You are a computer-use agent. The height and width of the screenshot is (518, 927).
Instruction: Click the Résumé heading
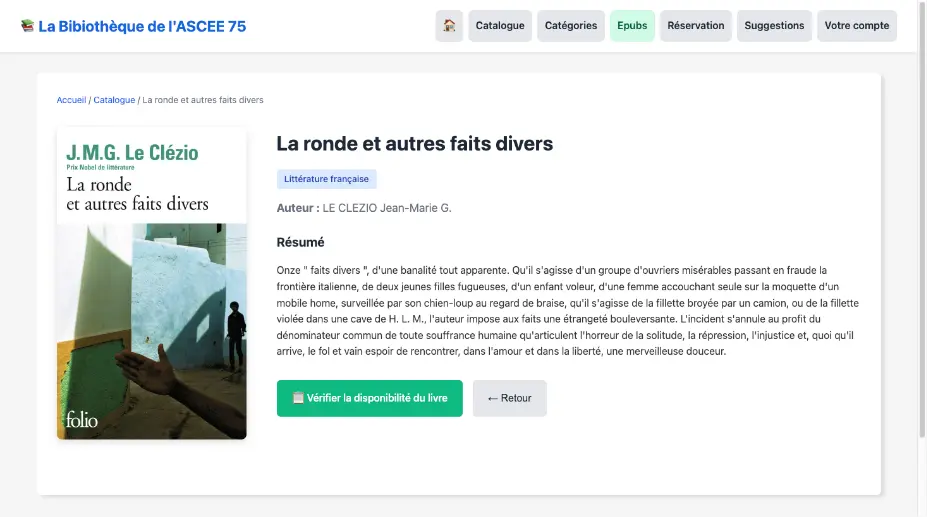(300, 242)
